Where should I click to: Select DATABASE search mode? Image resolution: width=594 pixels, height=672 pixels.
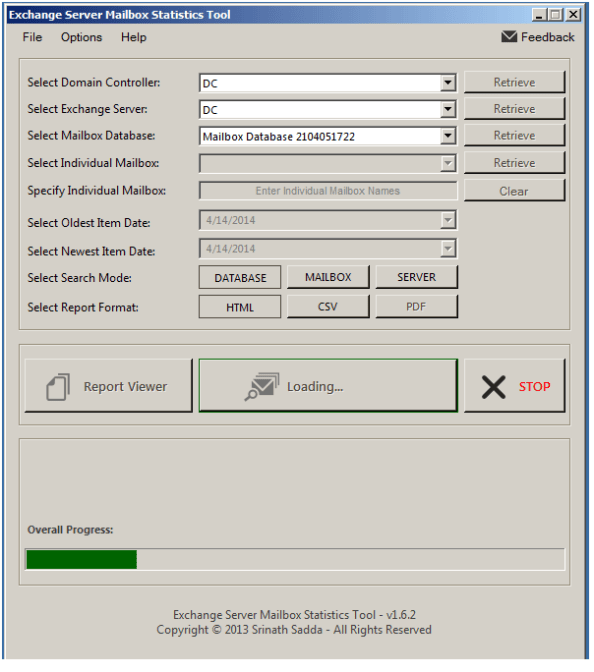240,278
